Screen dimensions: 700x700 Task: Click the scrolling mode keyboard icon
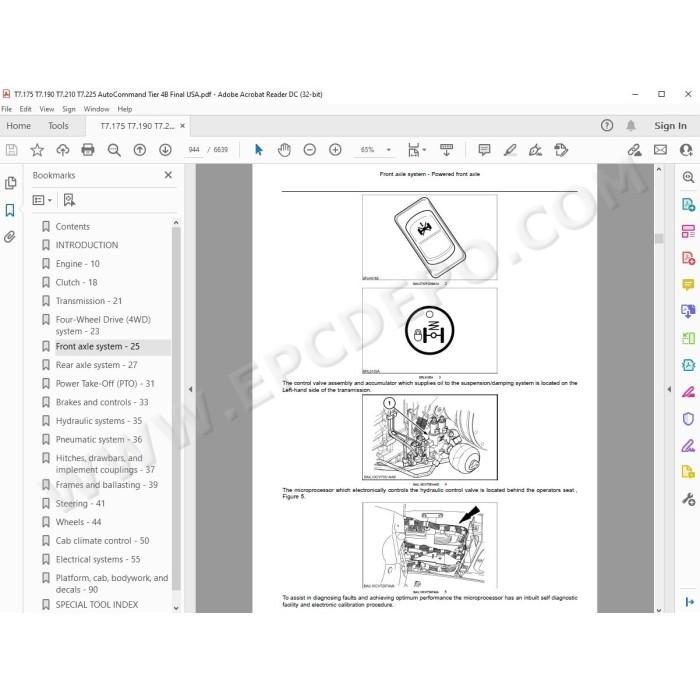coord(446,150)
